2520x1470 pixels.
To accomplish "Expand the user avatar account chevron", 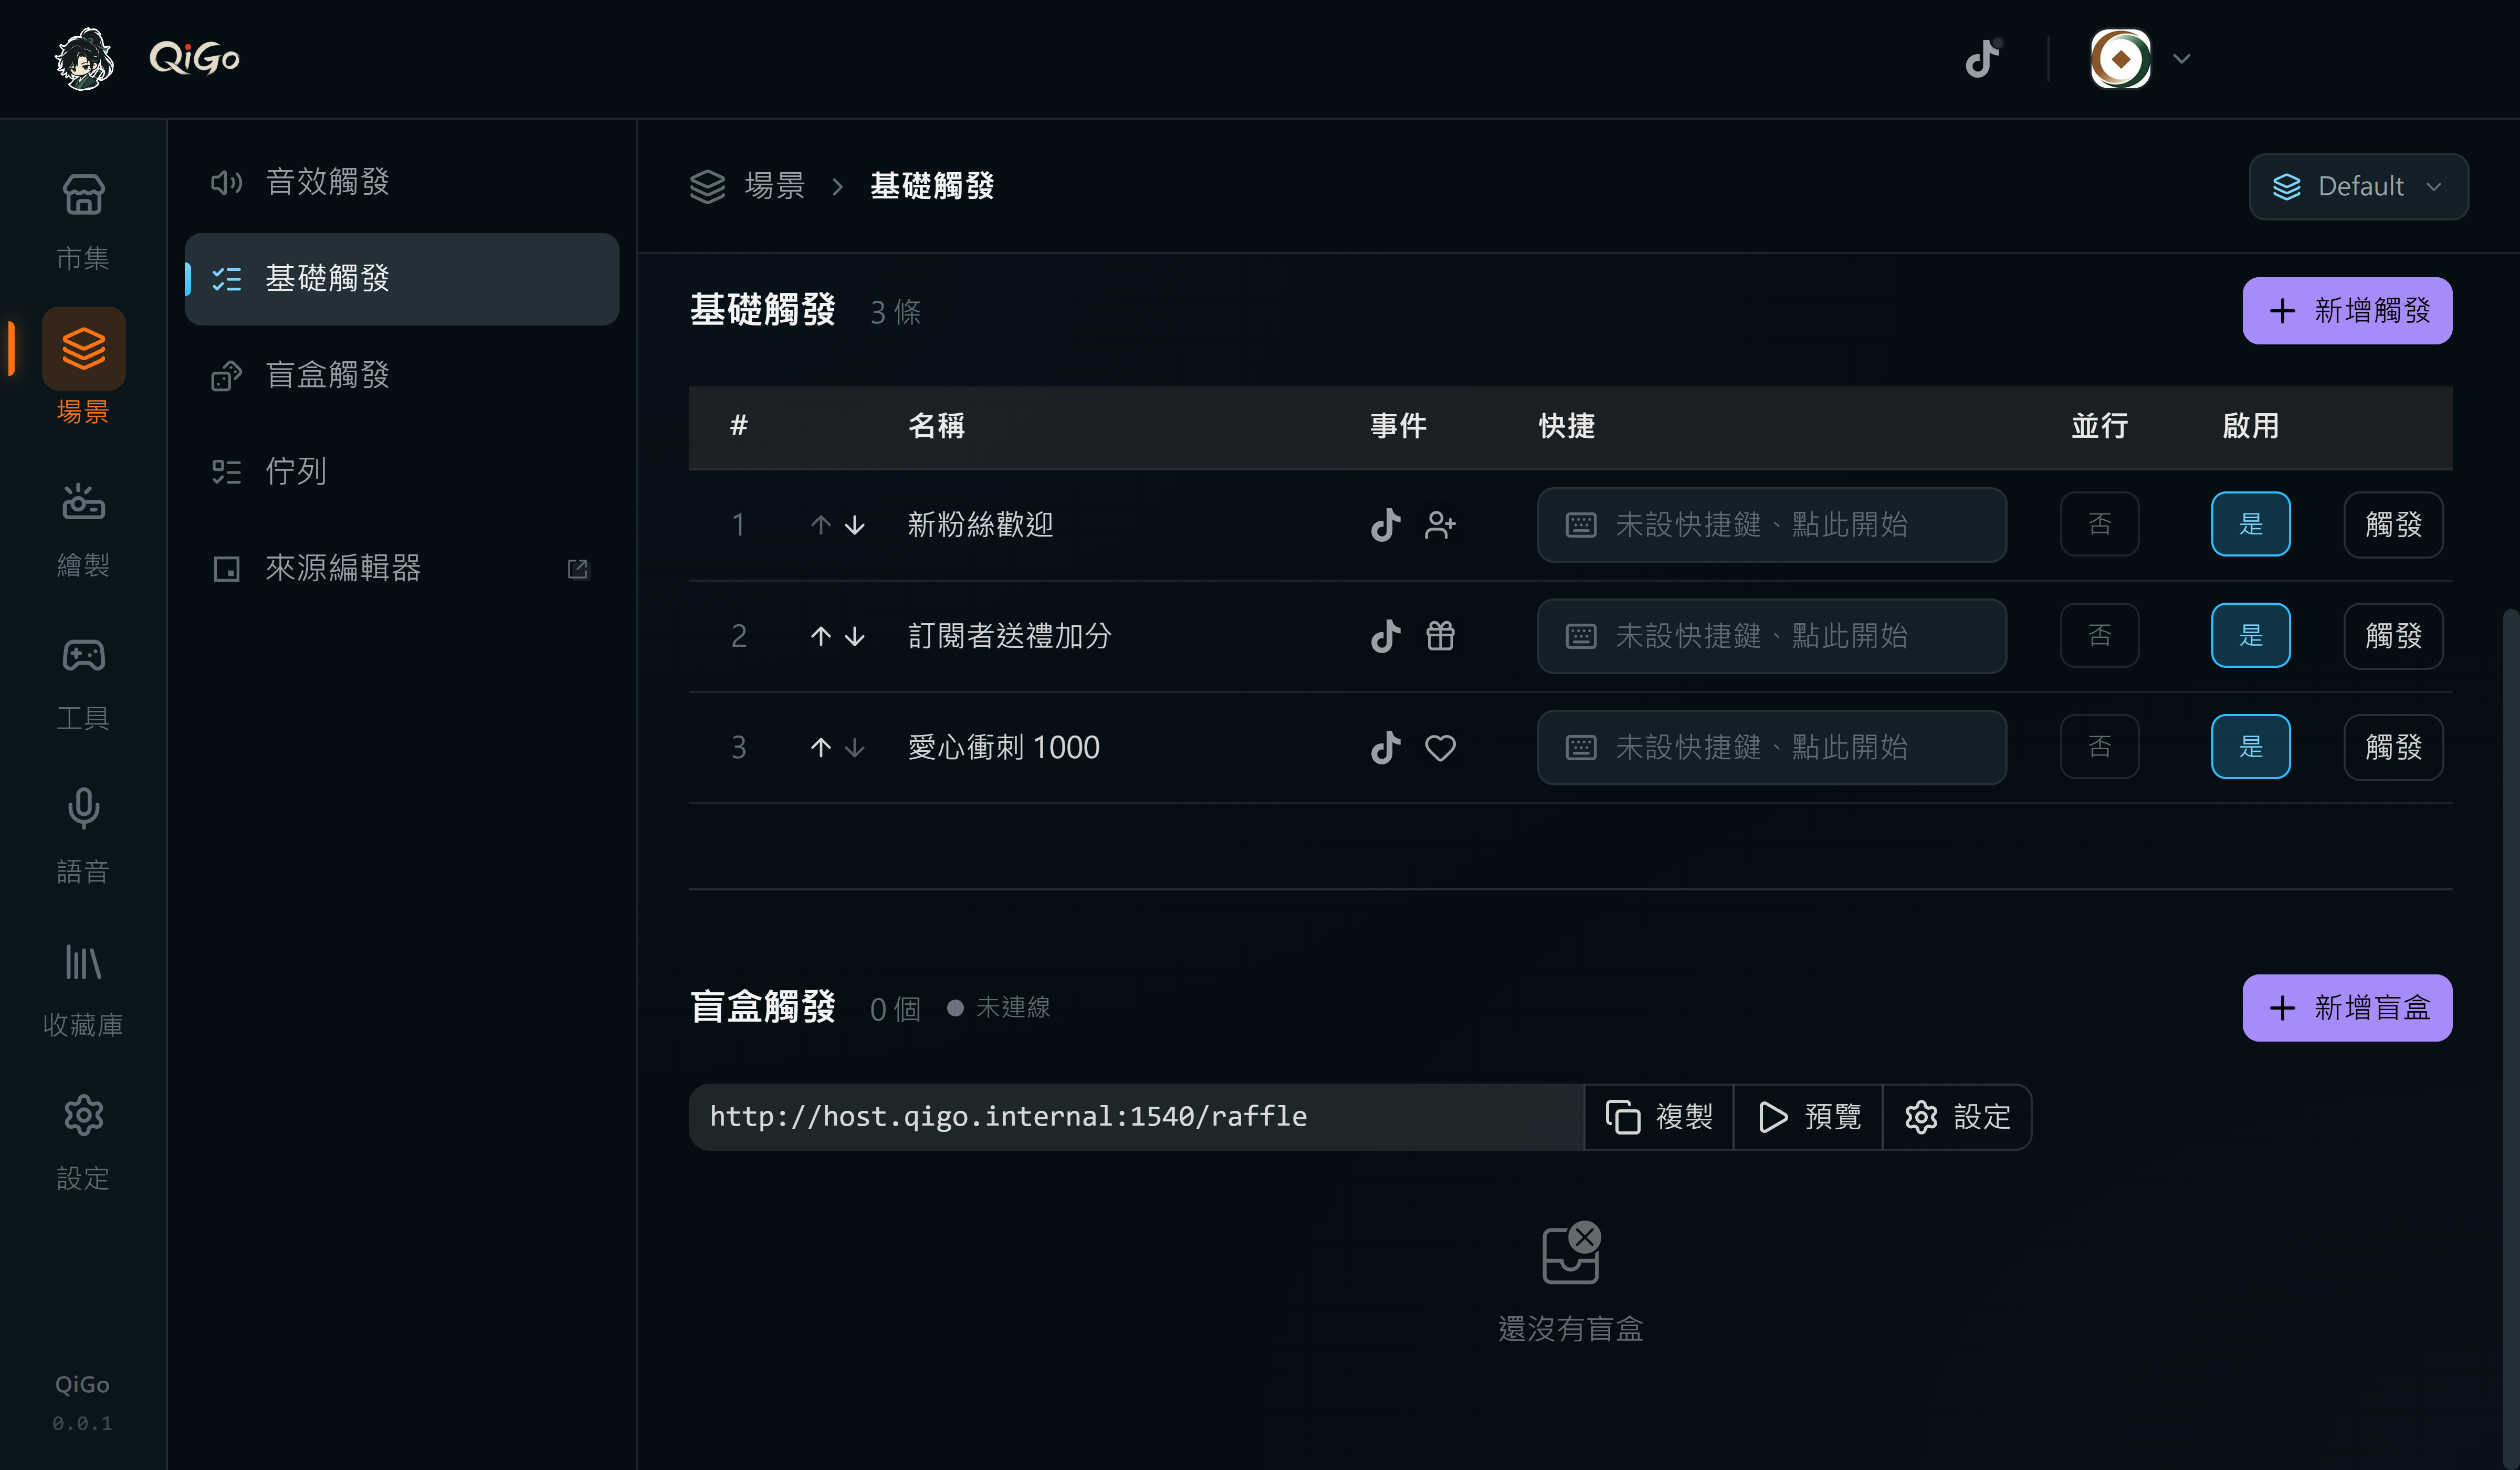I will (x=2182, y=58).
